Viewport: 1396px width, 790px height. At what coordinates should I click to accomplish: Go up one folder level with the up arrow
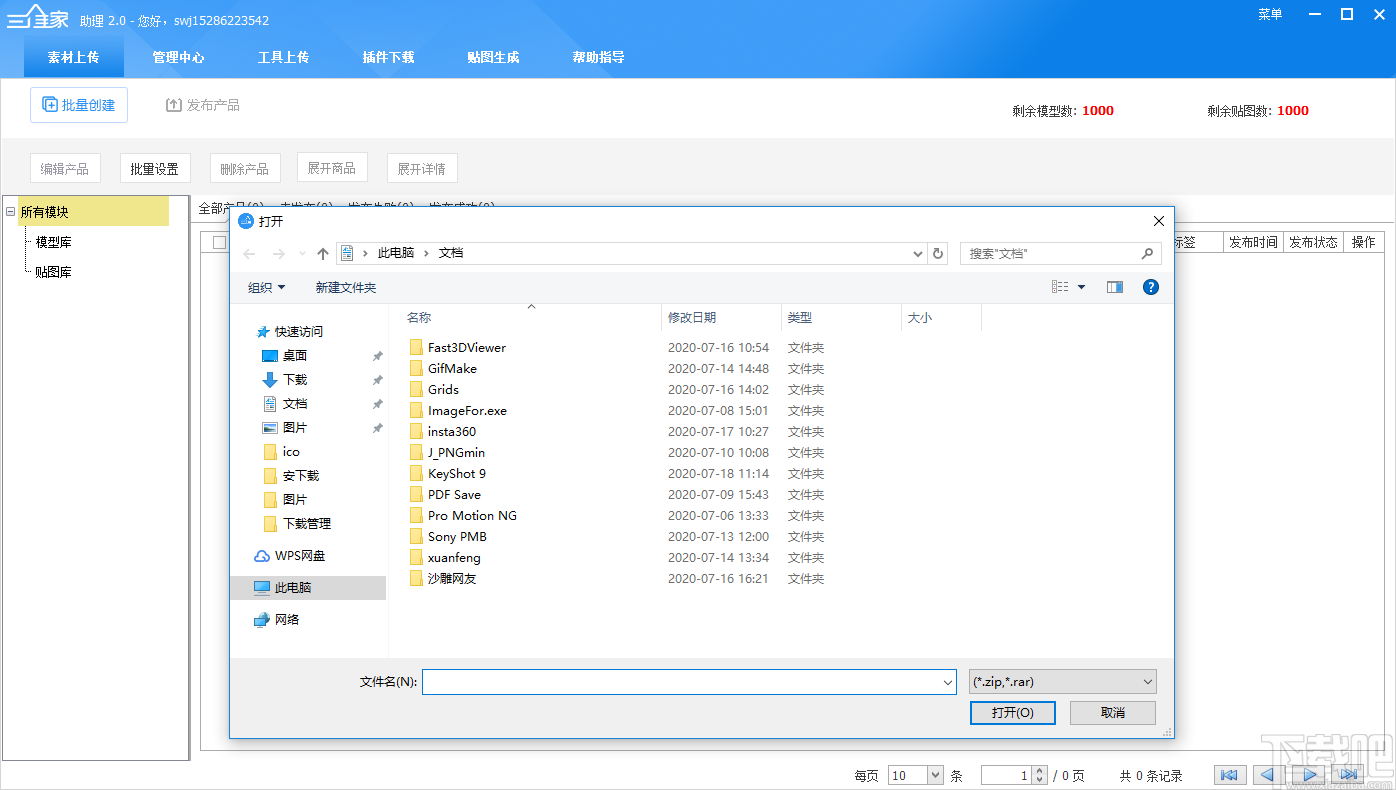pos(323,254)
